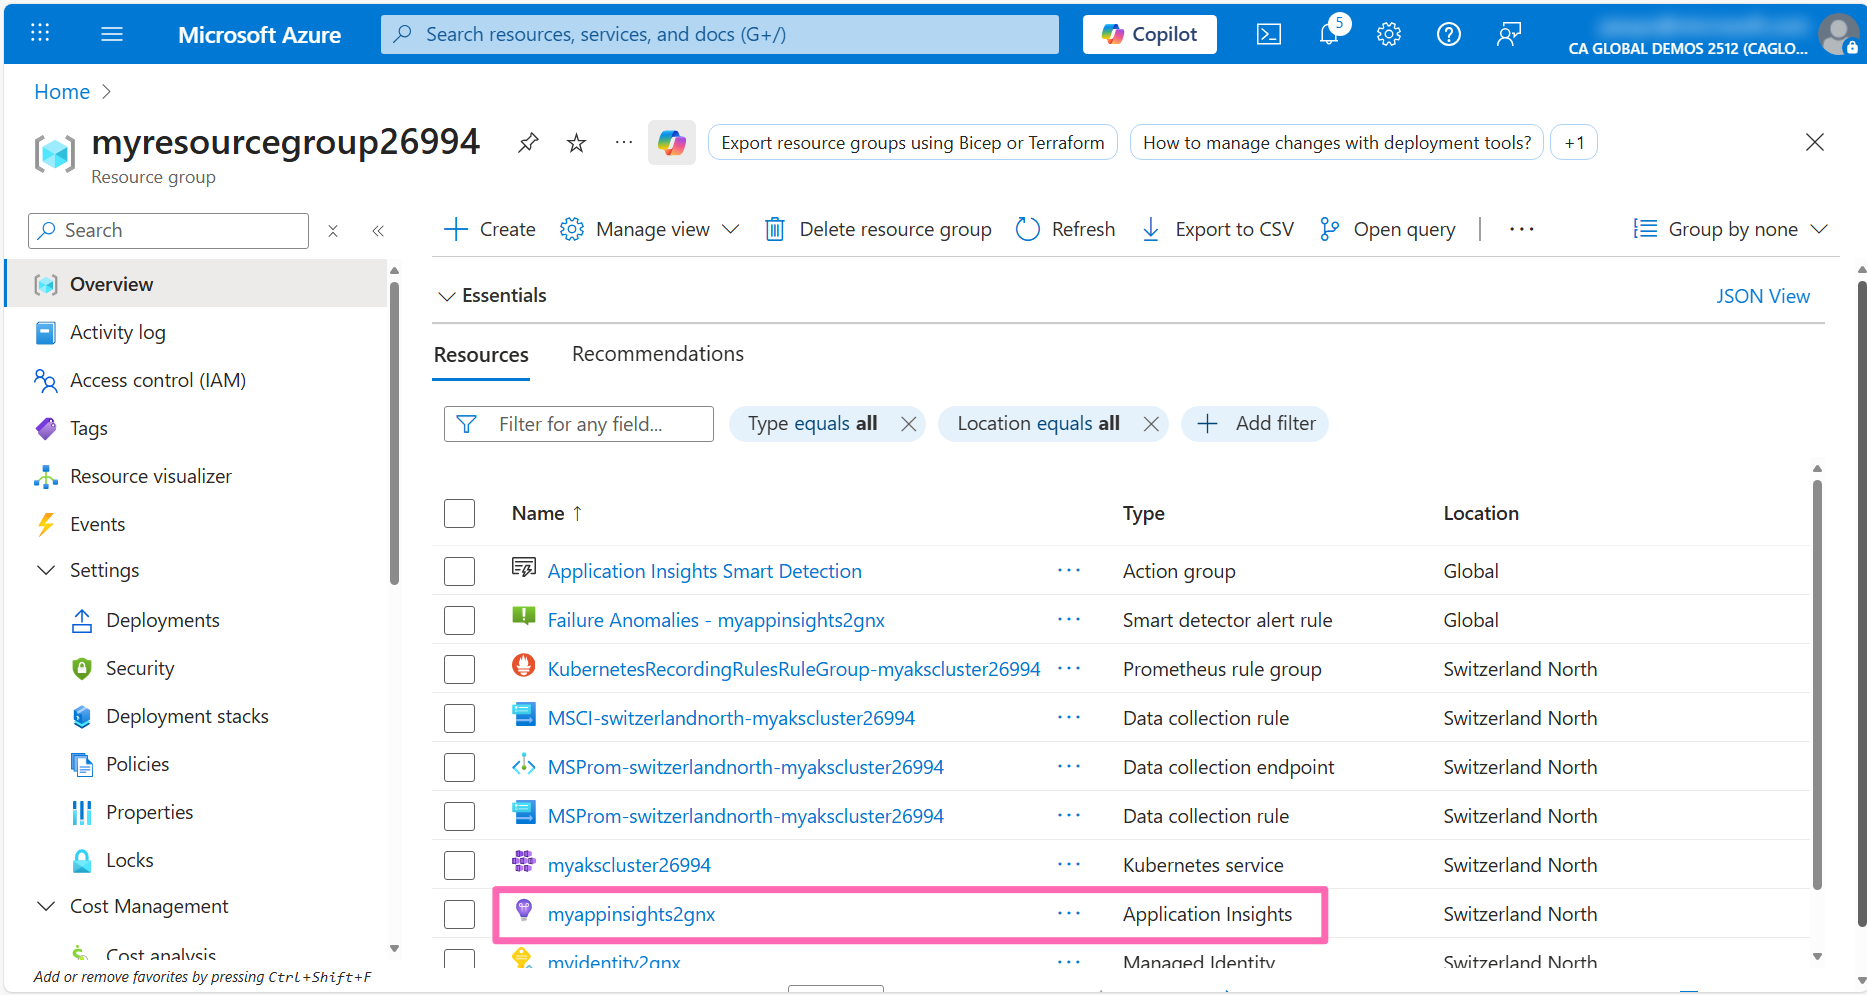
Task: Open the Azure Cloud Shell terminal icon
Action: pos(1269,33)
